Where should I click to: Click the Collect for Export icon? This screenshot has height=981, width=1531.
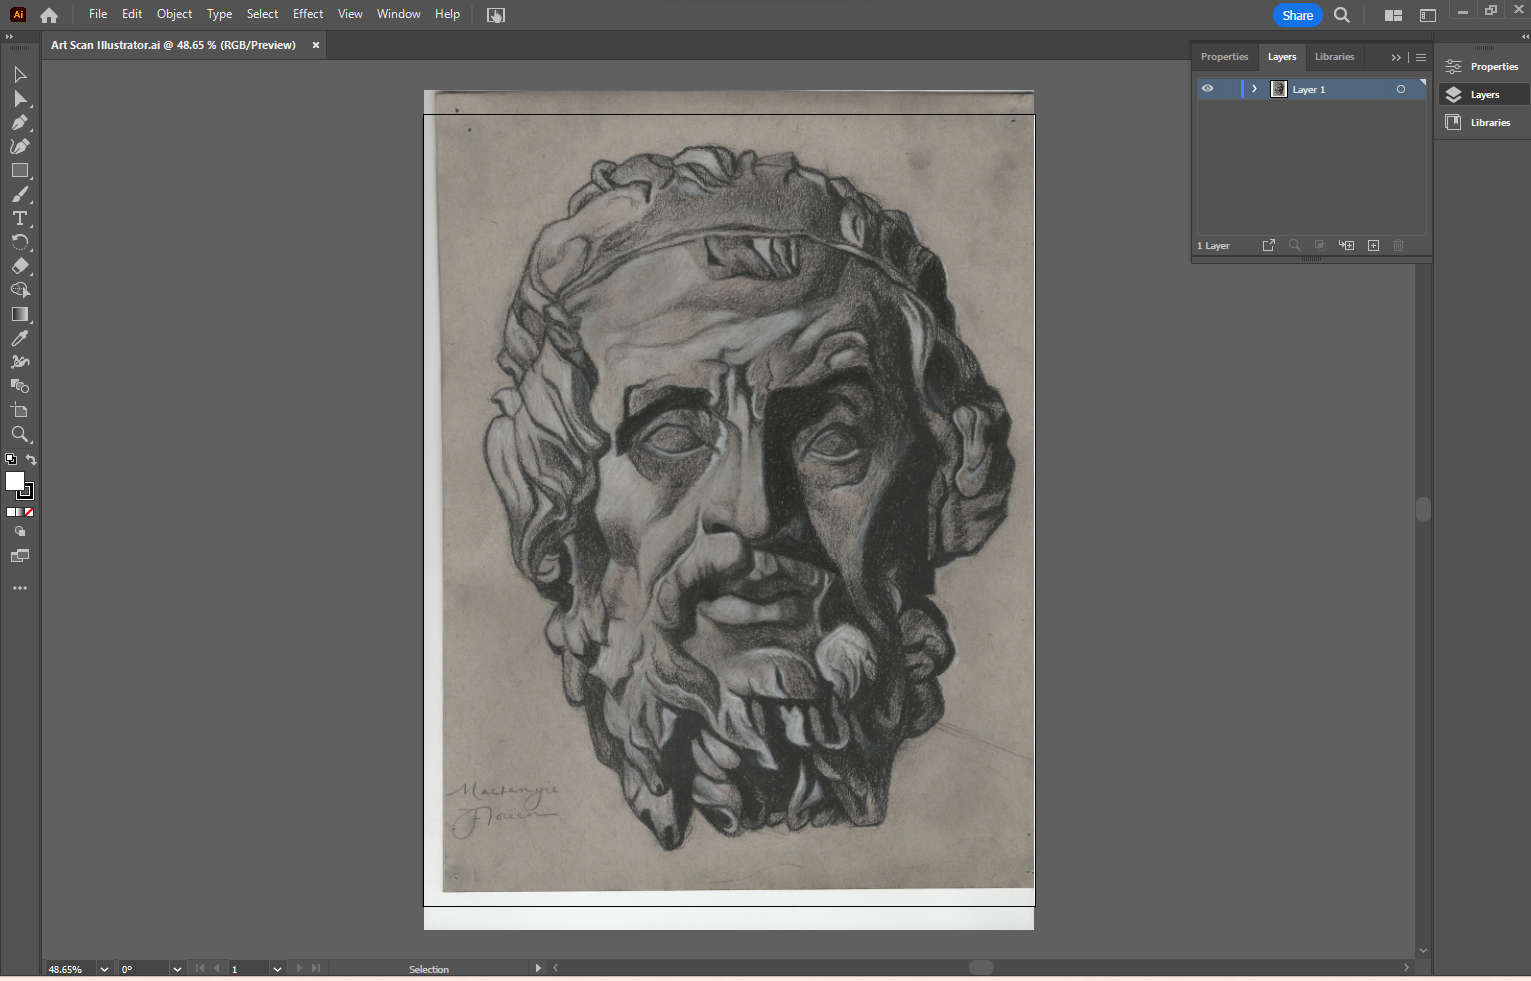[1269, 245]
